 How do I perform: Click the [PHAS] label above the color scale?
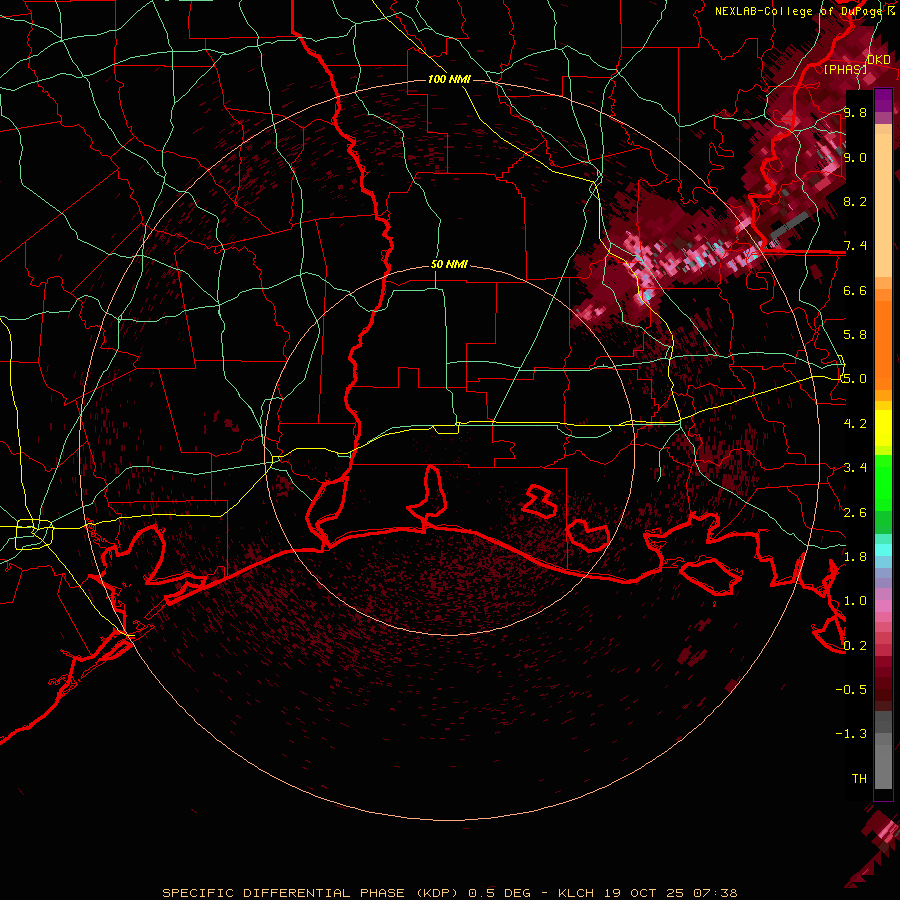click(x=845, y=70)
